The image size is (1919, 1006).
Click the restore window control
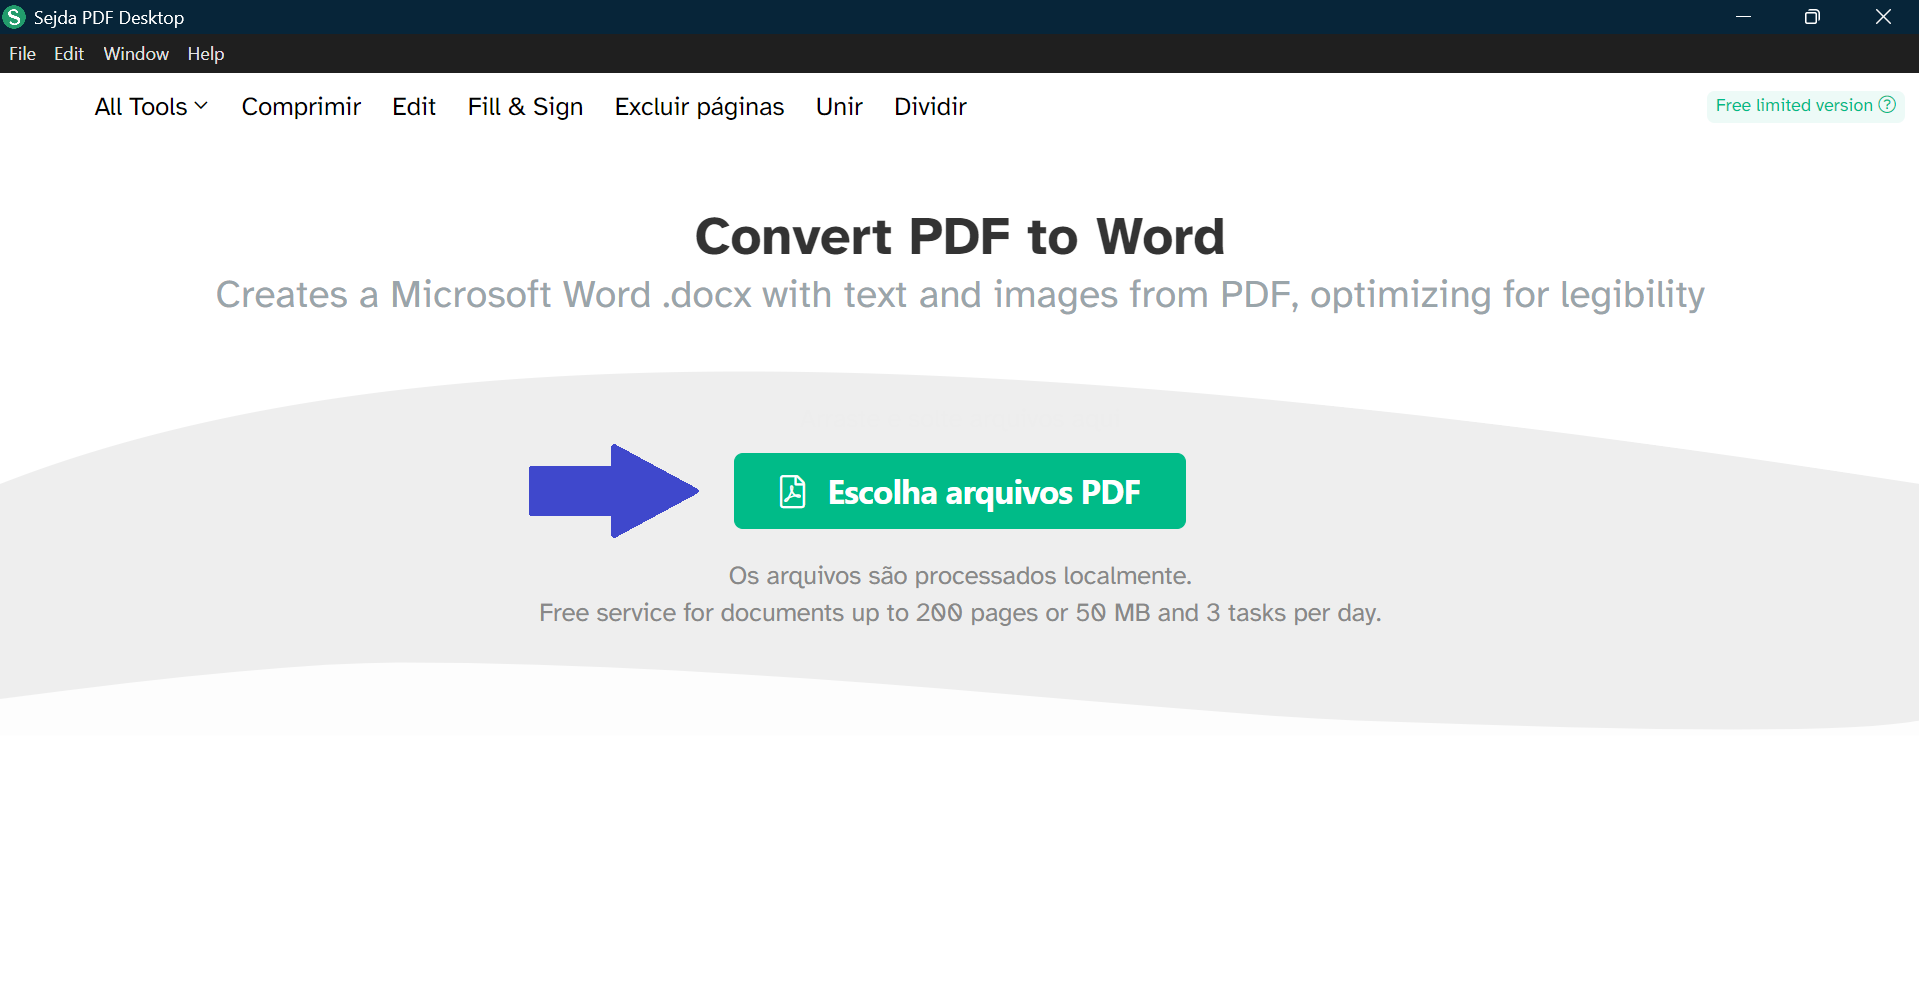pyautogui.click(x=1812, y=17)
